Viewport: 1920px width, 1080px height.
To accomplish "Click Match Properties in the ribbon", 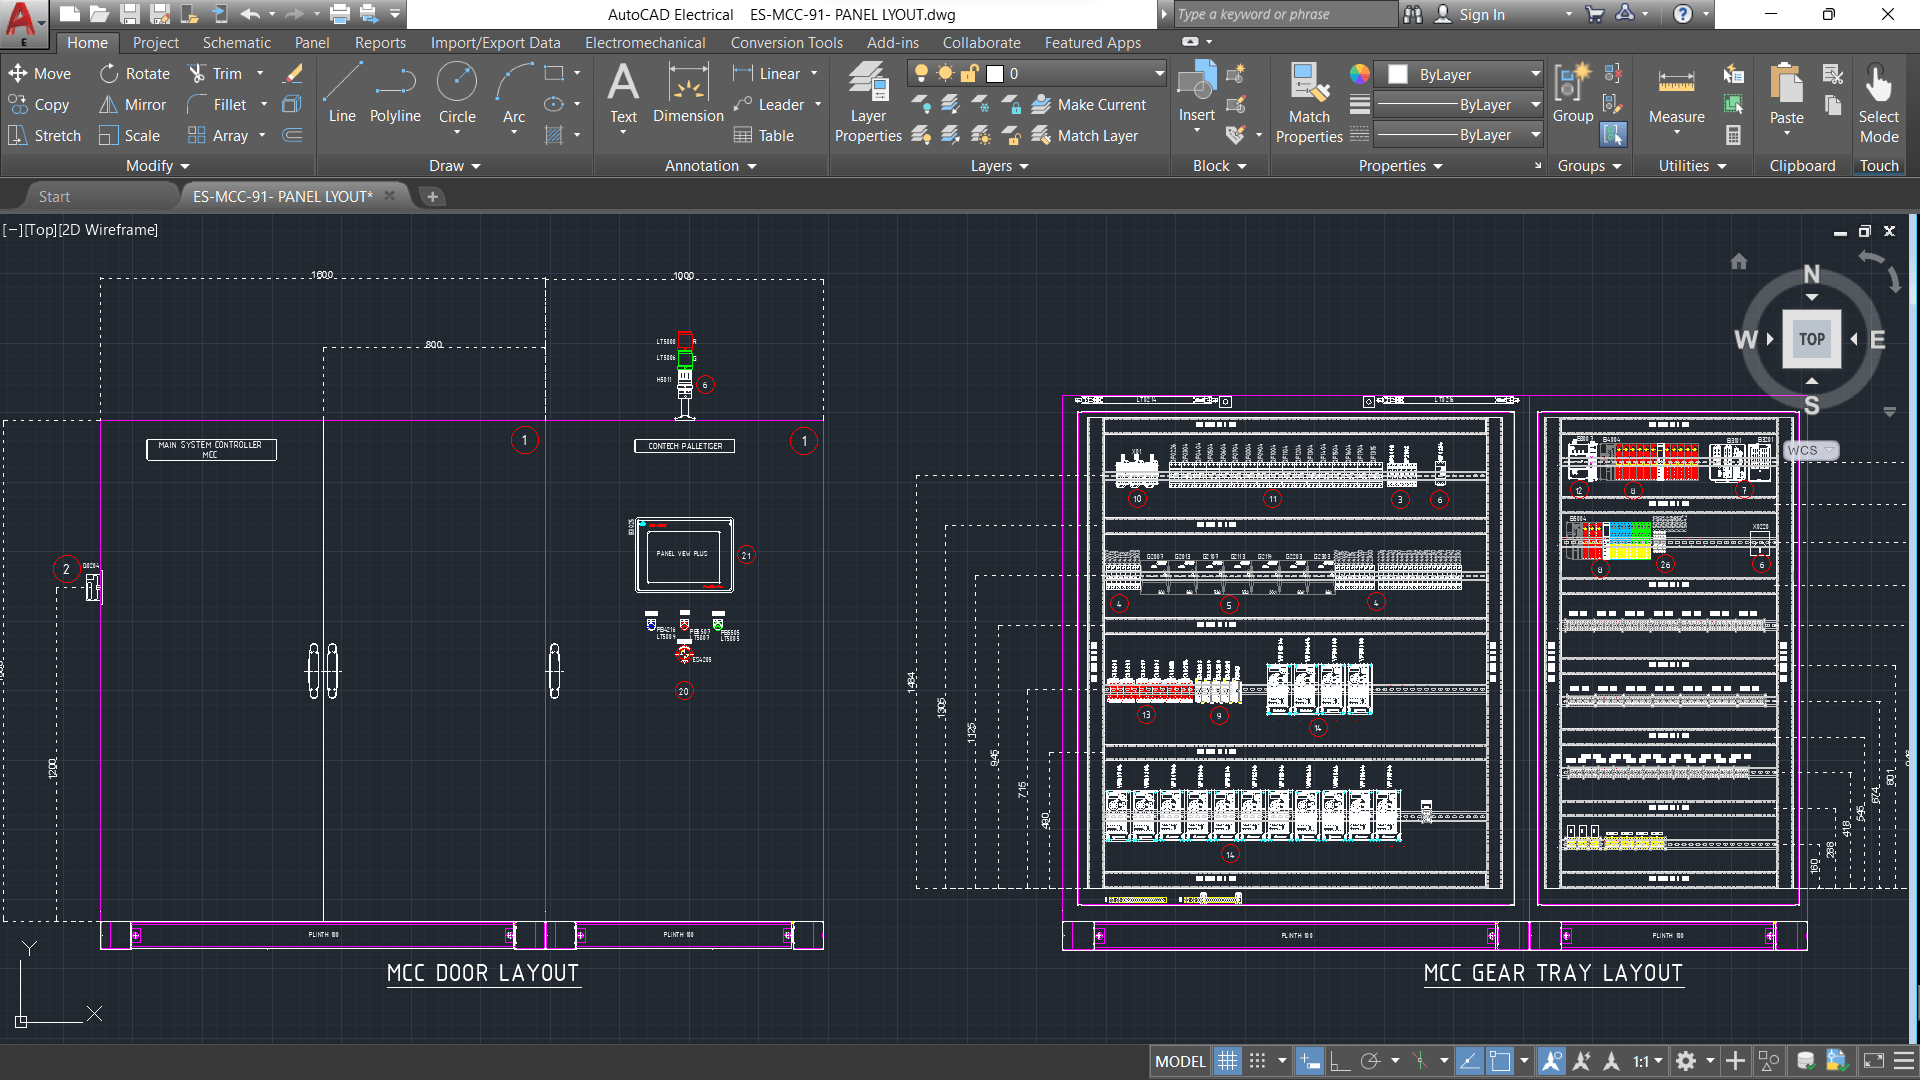I will pos(1308,100).
